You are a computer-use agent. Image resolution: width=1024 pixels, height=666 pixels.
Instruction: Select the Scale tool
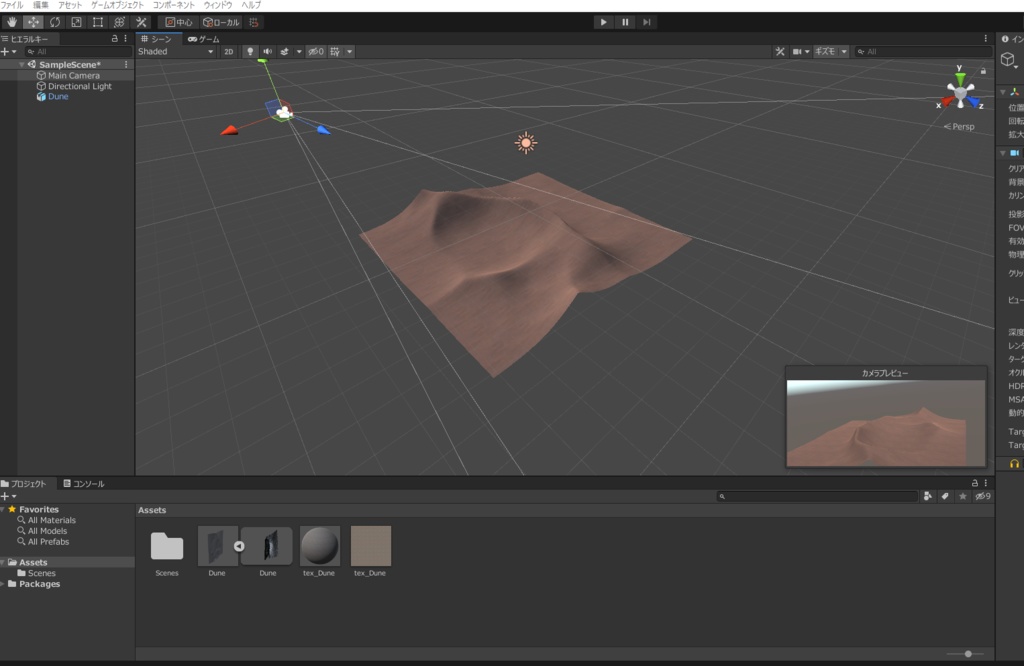[x=75, y=22]
